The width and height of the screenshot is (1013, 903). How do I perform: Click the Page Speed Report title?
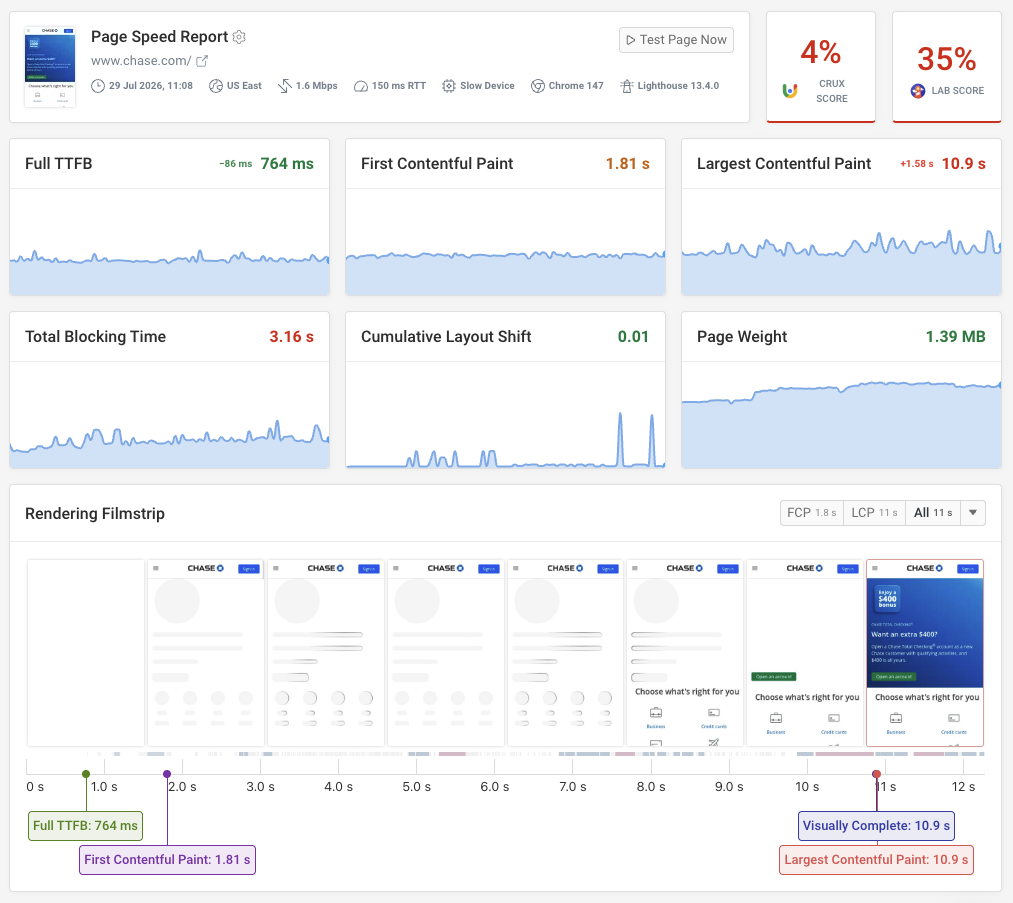pos(160,37)
